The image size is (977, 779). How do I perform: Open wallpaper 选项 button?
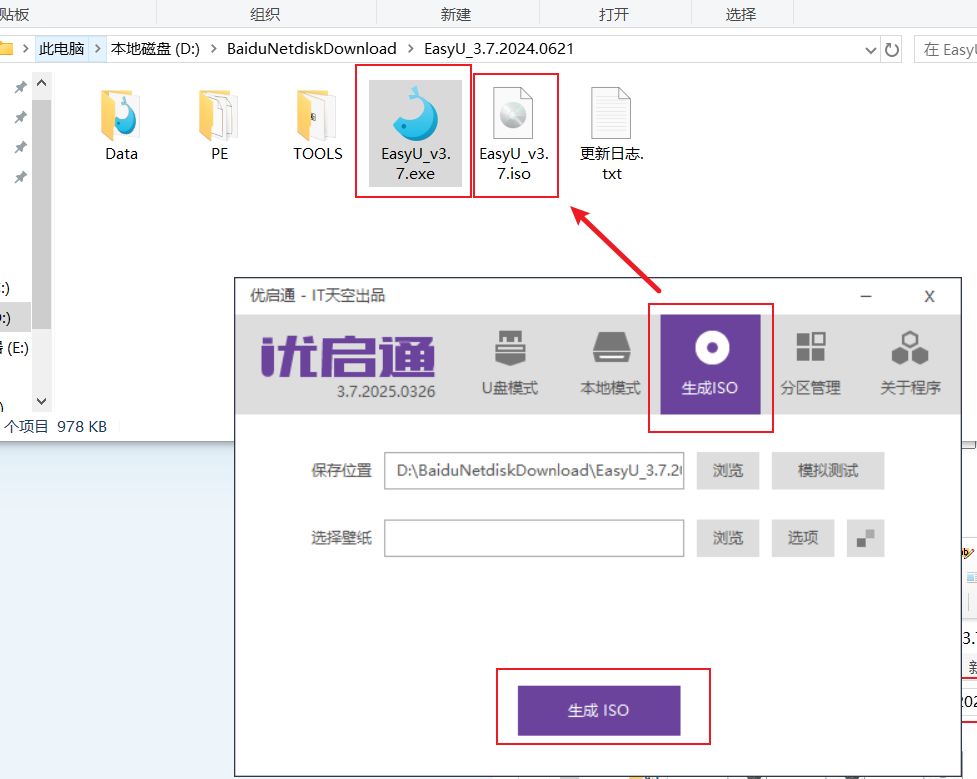(802, 538)
